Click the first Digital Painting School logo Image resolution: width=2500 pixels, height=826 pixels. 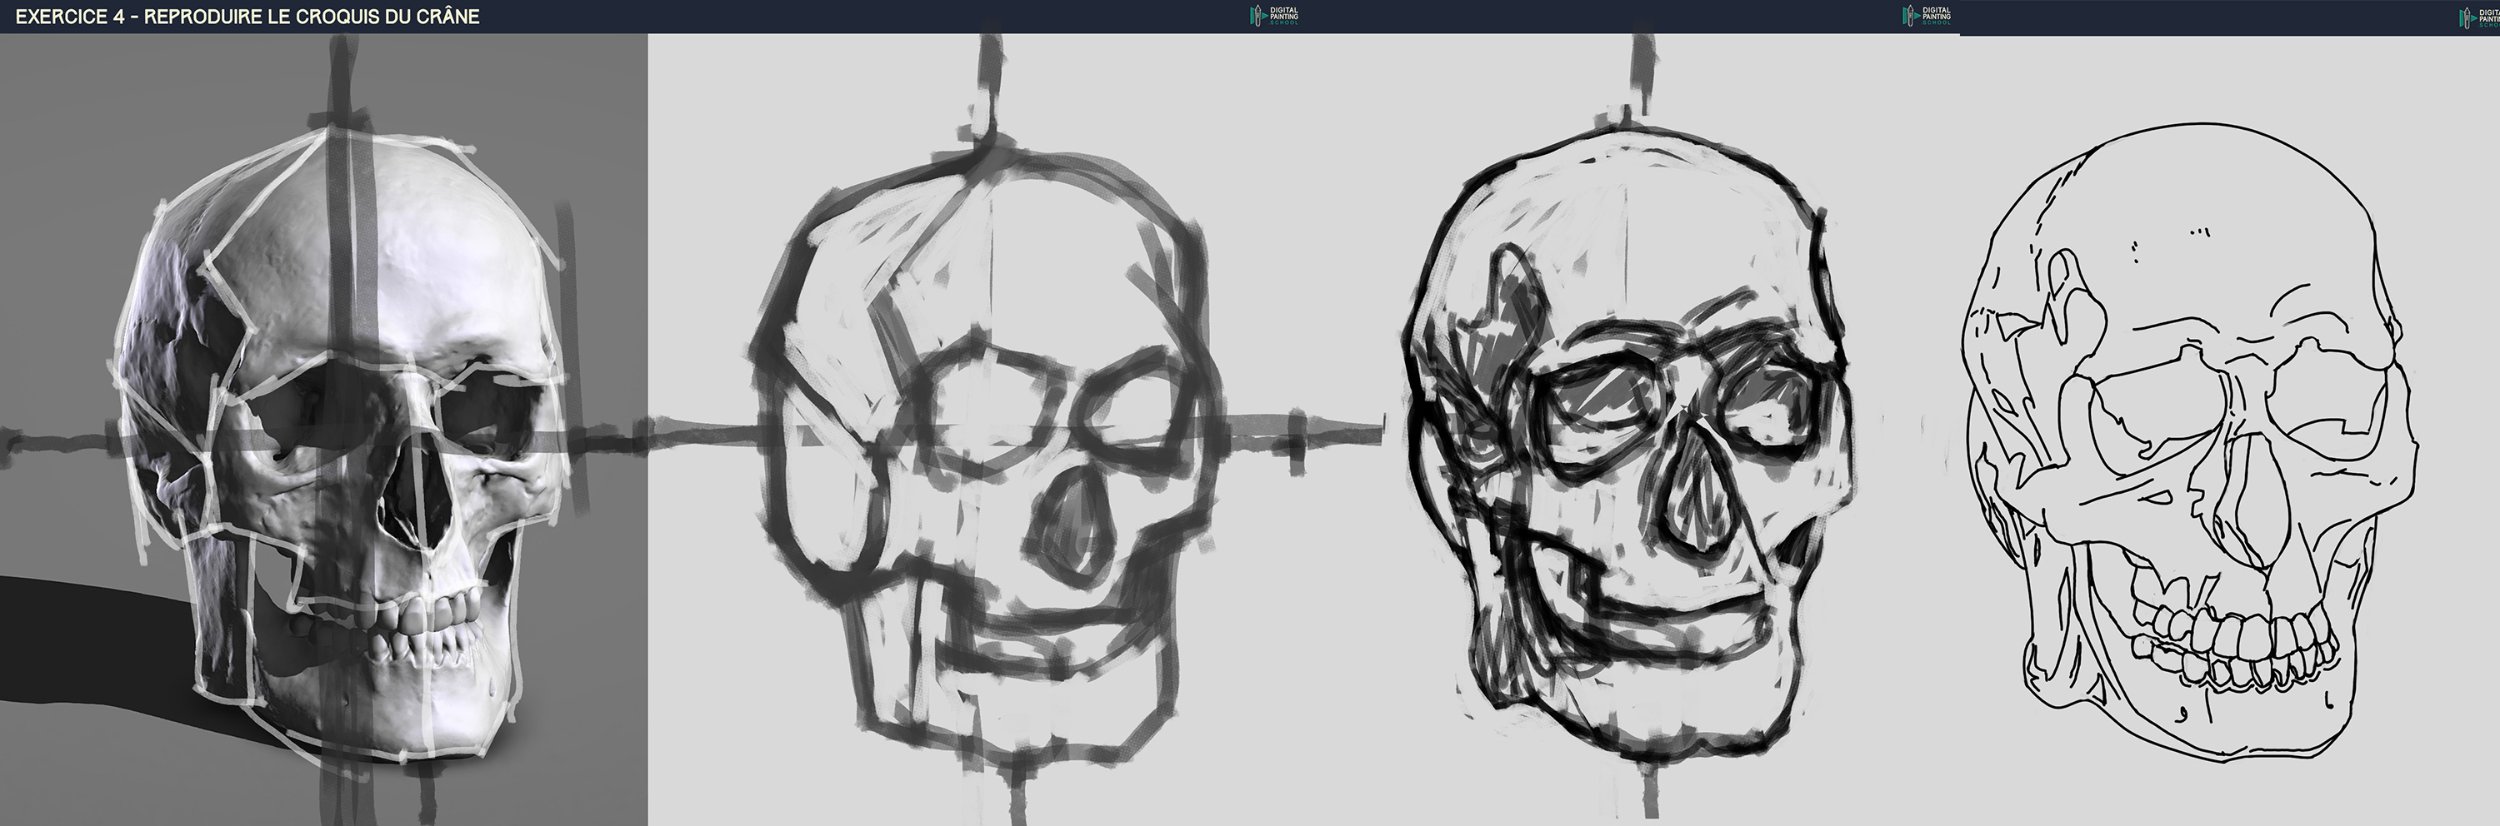(1273, 16)
